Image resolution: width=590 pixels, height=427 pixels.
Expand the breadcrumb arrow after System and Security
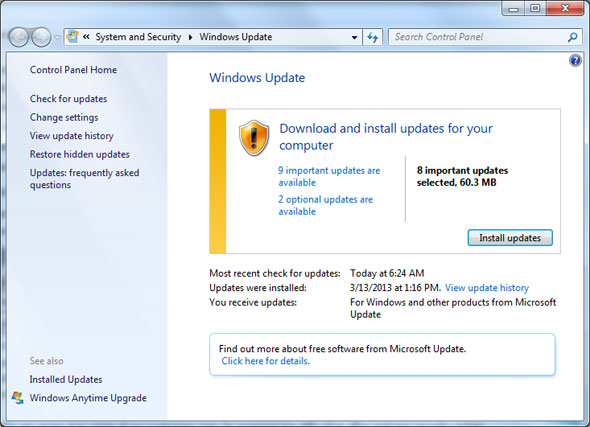point(190,37)
